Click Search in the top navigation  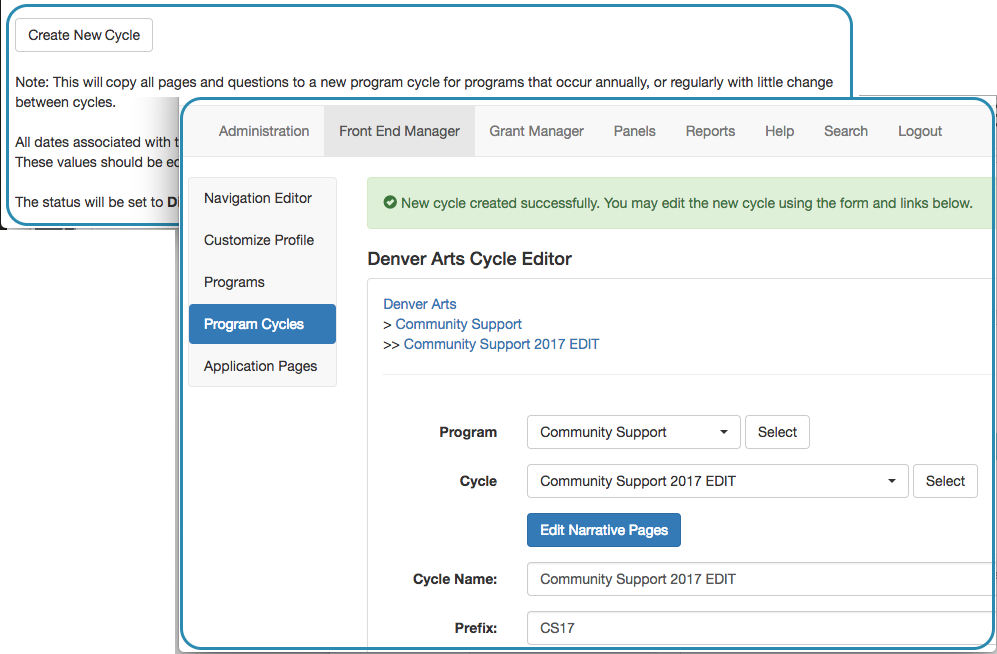(x=846, y=131)
